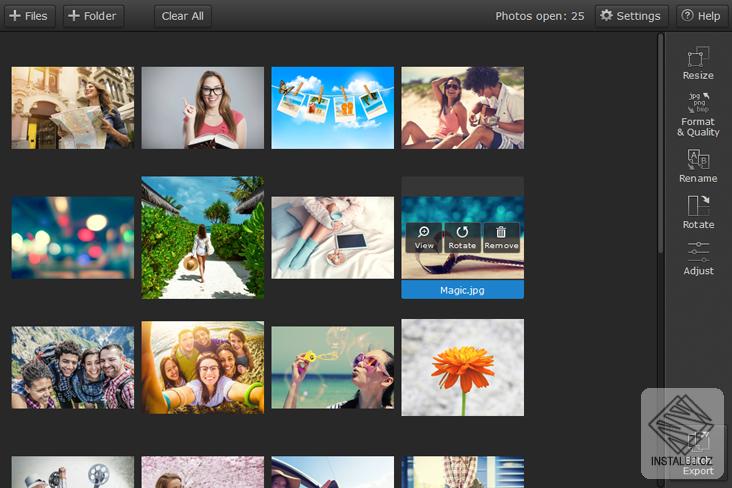Screen dimensions: 732x488
Task: Select the Rename tool
Action: (x=698, y=166)
